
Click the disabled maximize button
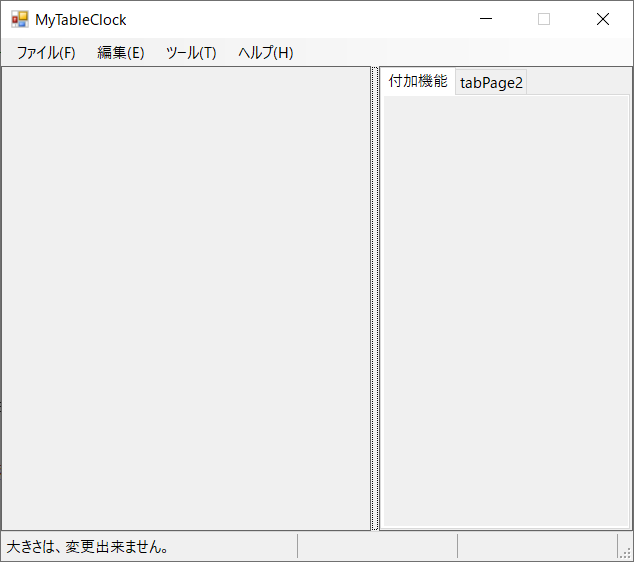(x=544, y=19)
